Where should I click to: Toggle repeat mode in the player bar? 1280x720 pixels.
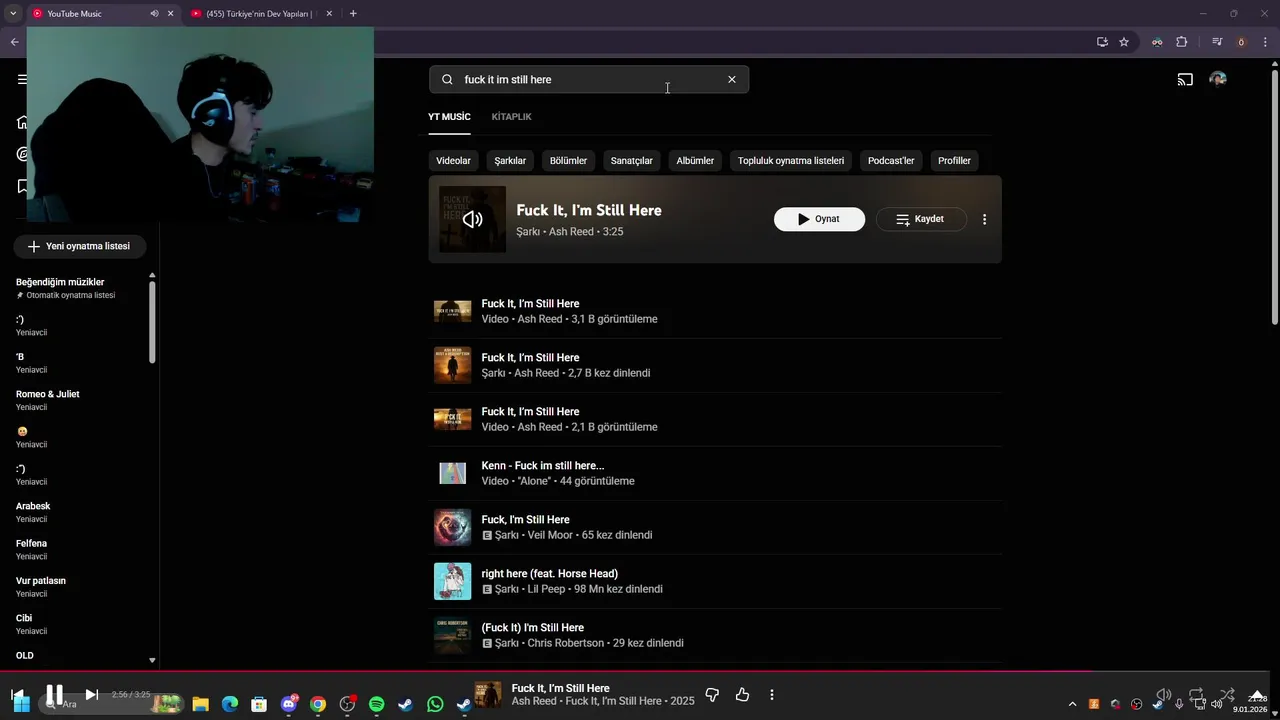(x=1197, y=694)
